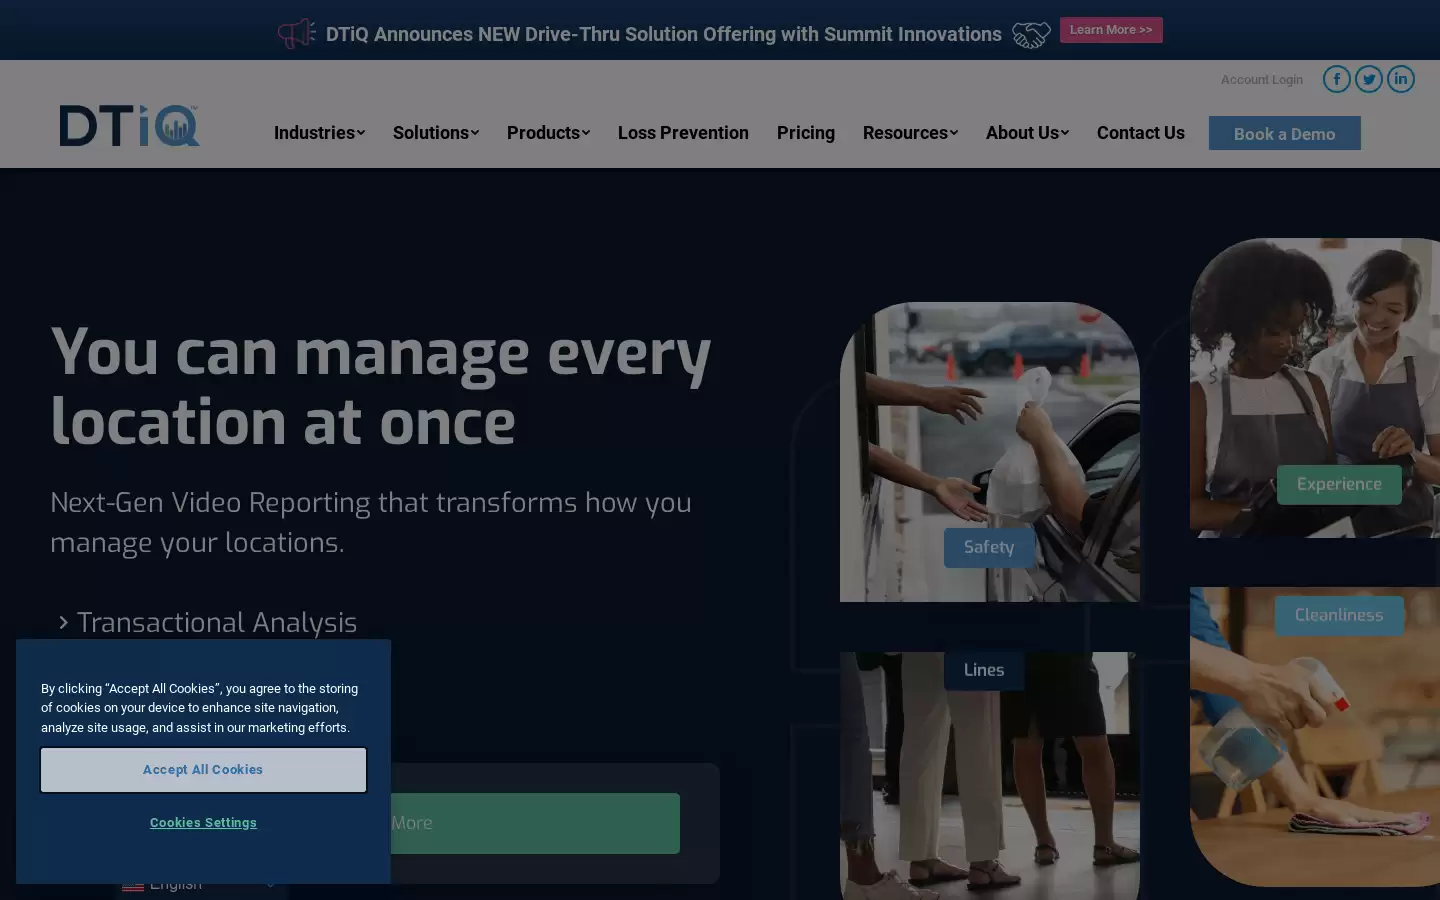This screenshot has width=1440, height=900.
Task: Select the Experience label on barista photo
Action: click(1339, 484)
